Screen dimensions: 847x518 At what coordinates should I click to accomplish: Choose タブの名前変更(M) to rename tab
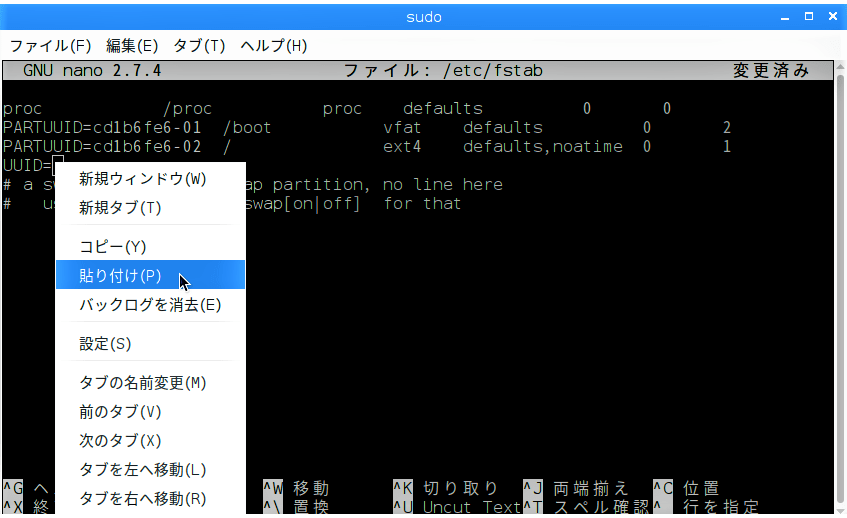[x=142, y=383]
